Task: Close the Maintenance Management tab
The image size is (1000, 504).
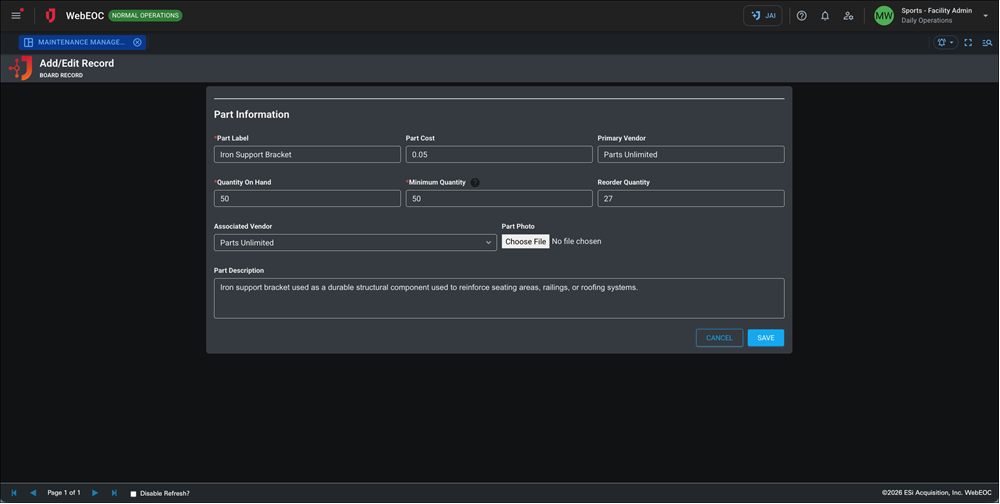Action: tap(138, 43)
